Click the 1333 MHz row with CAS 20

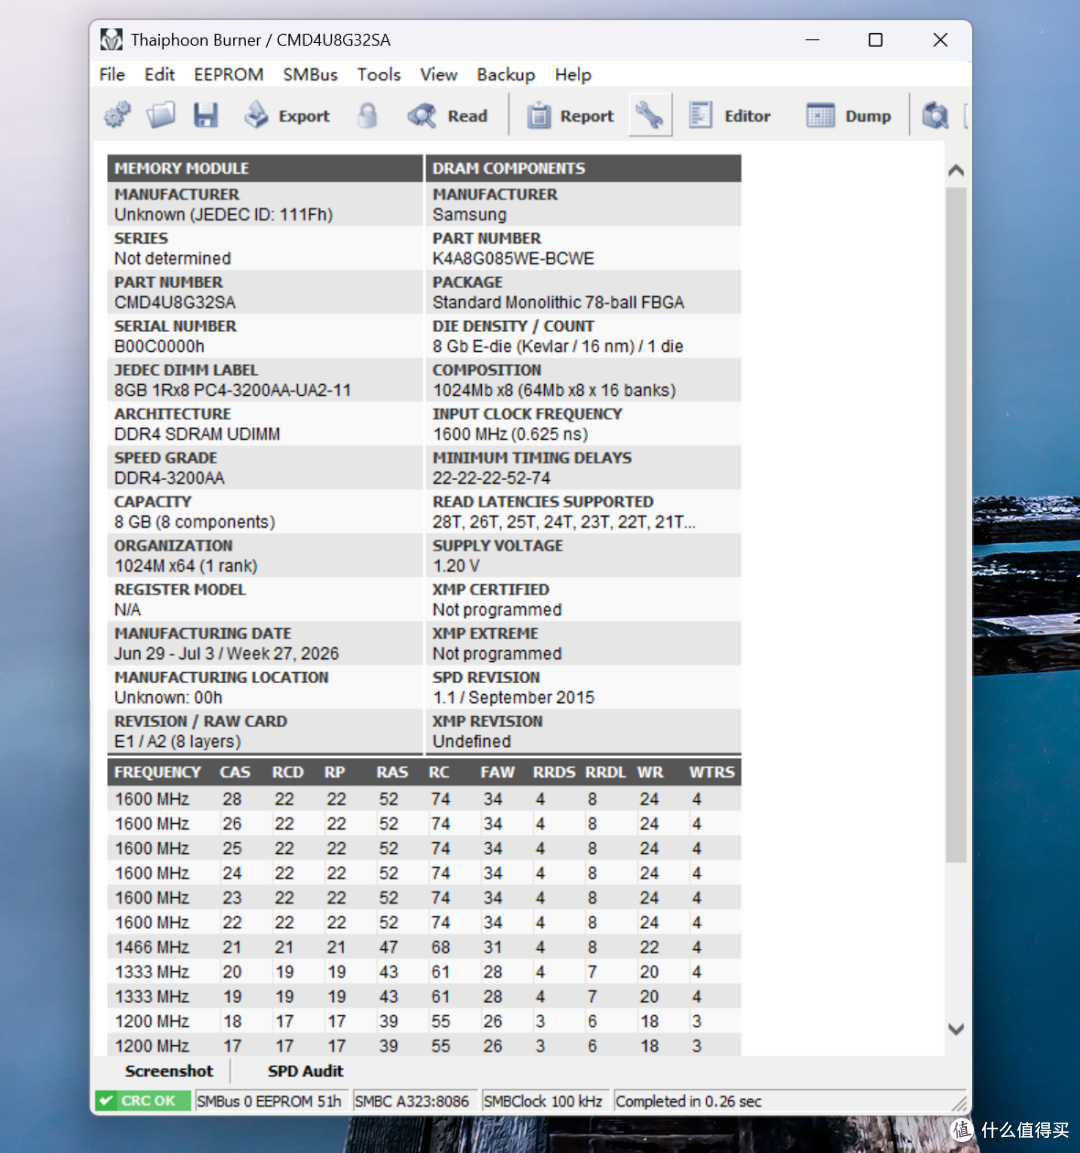pyautogui.click(x=424, y=972)
